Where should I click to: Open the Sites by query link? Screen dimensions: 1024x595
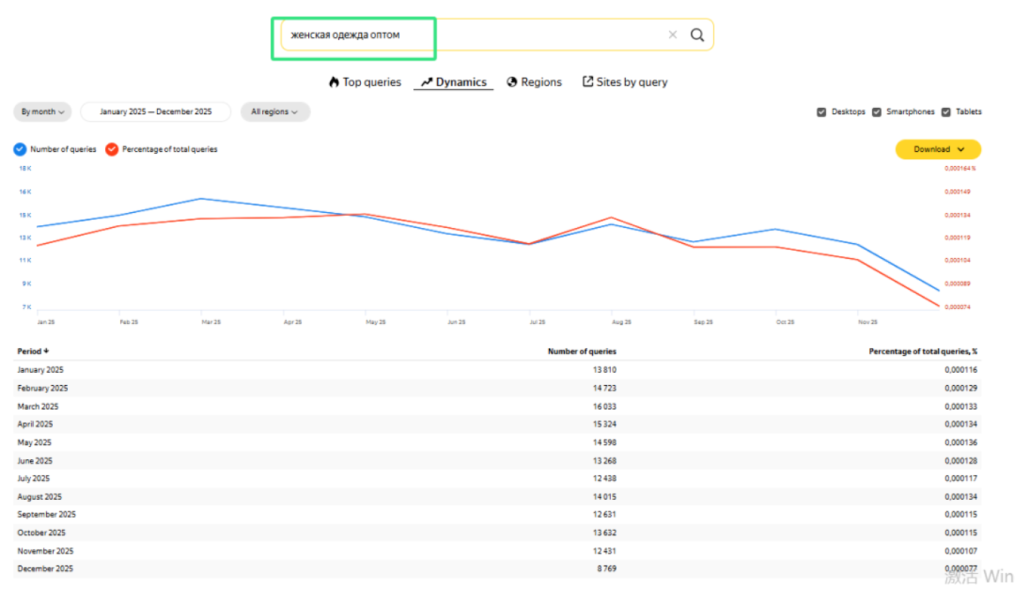(631, 82)
